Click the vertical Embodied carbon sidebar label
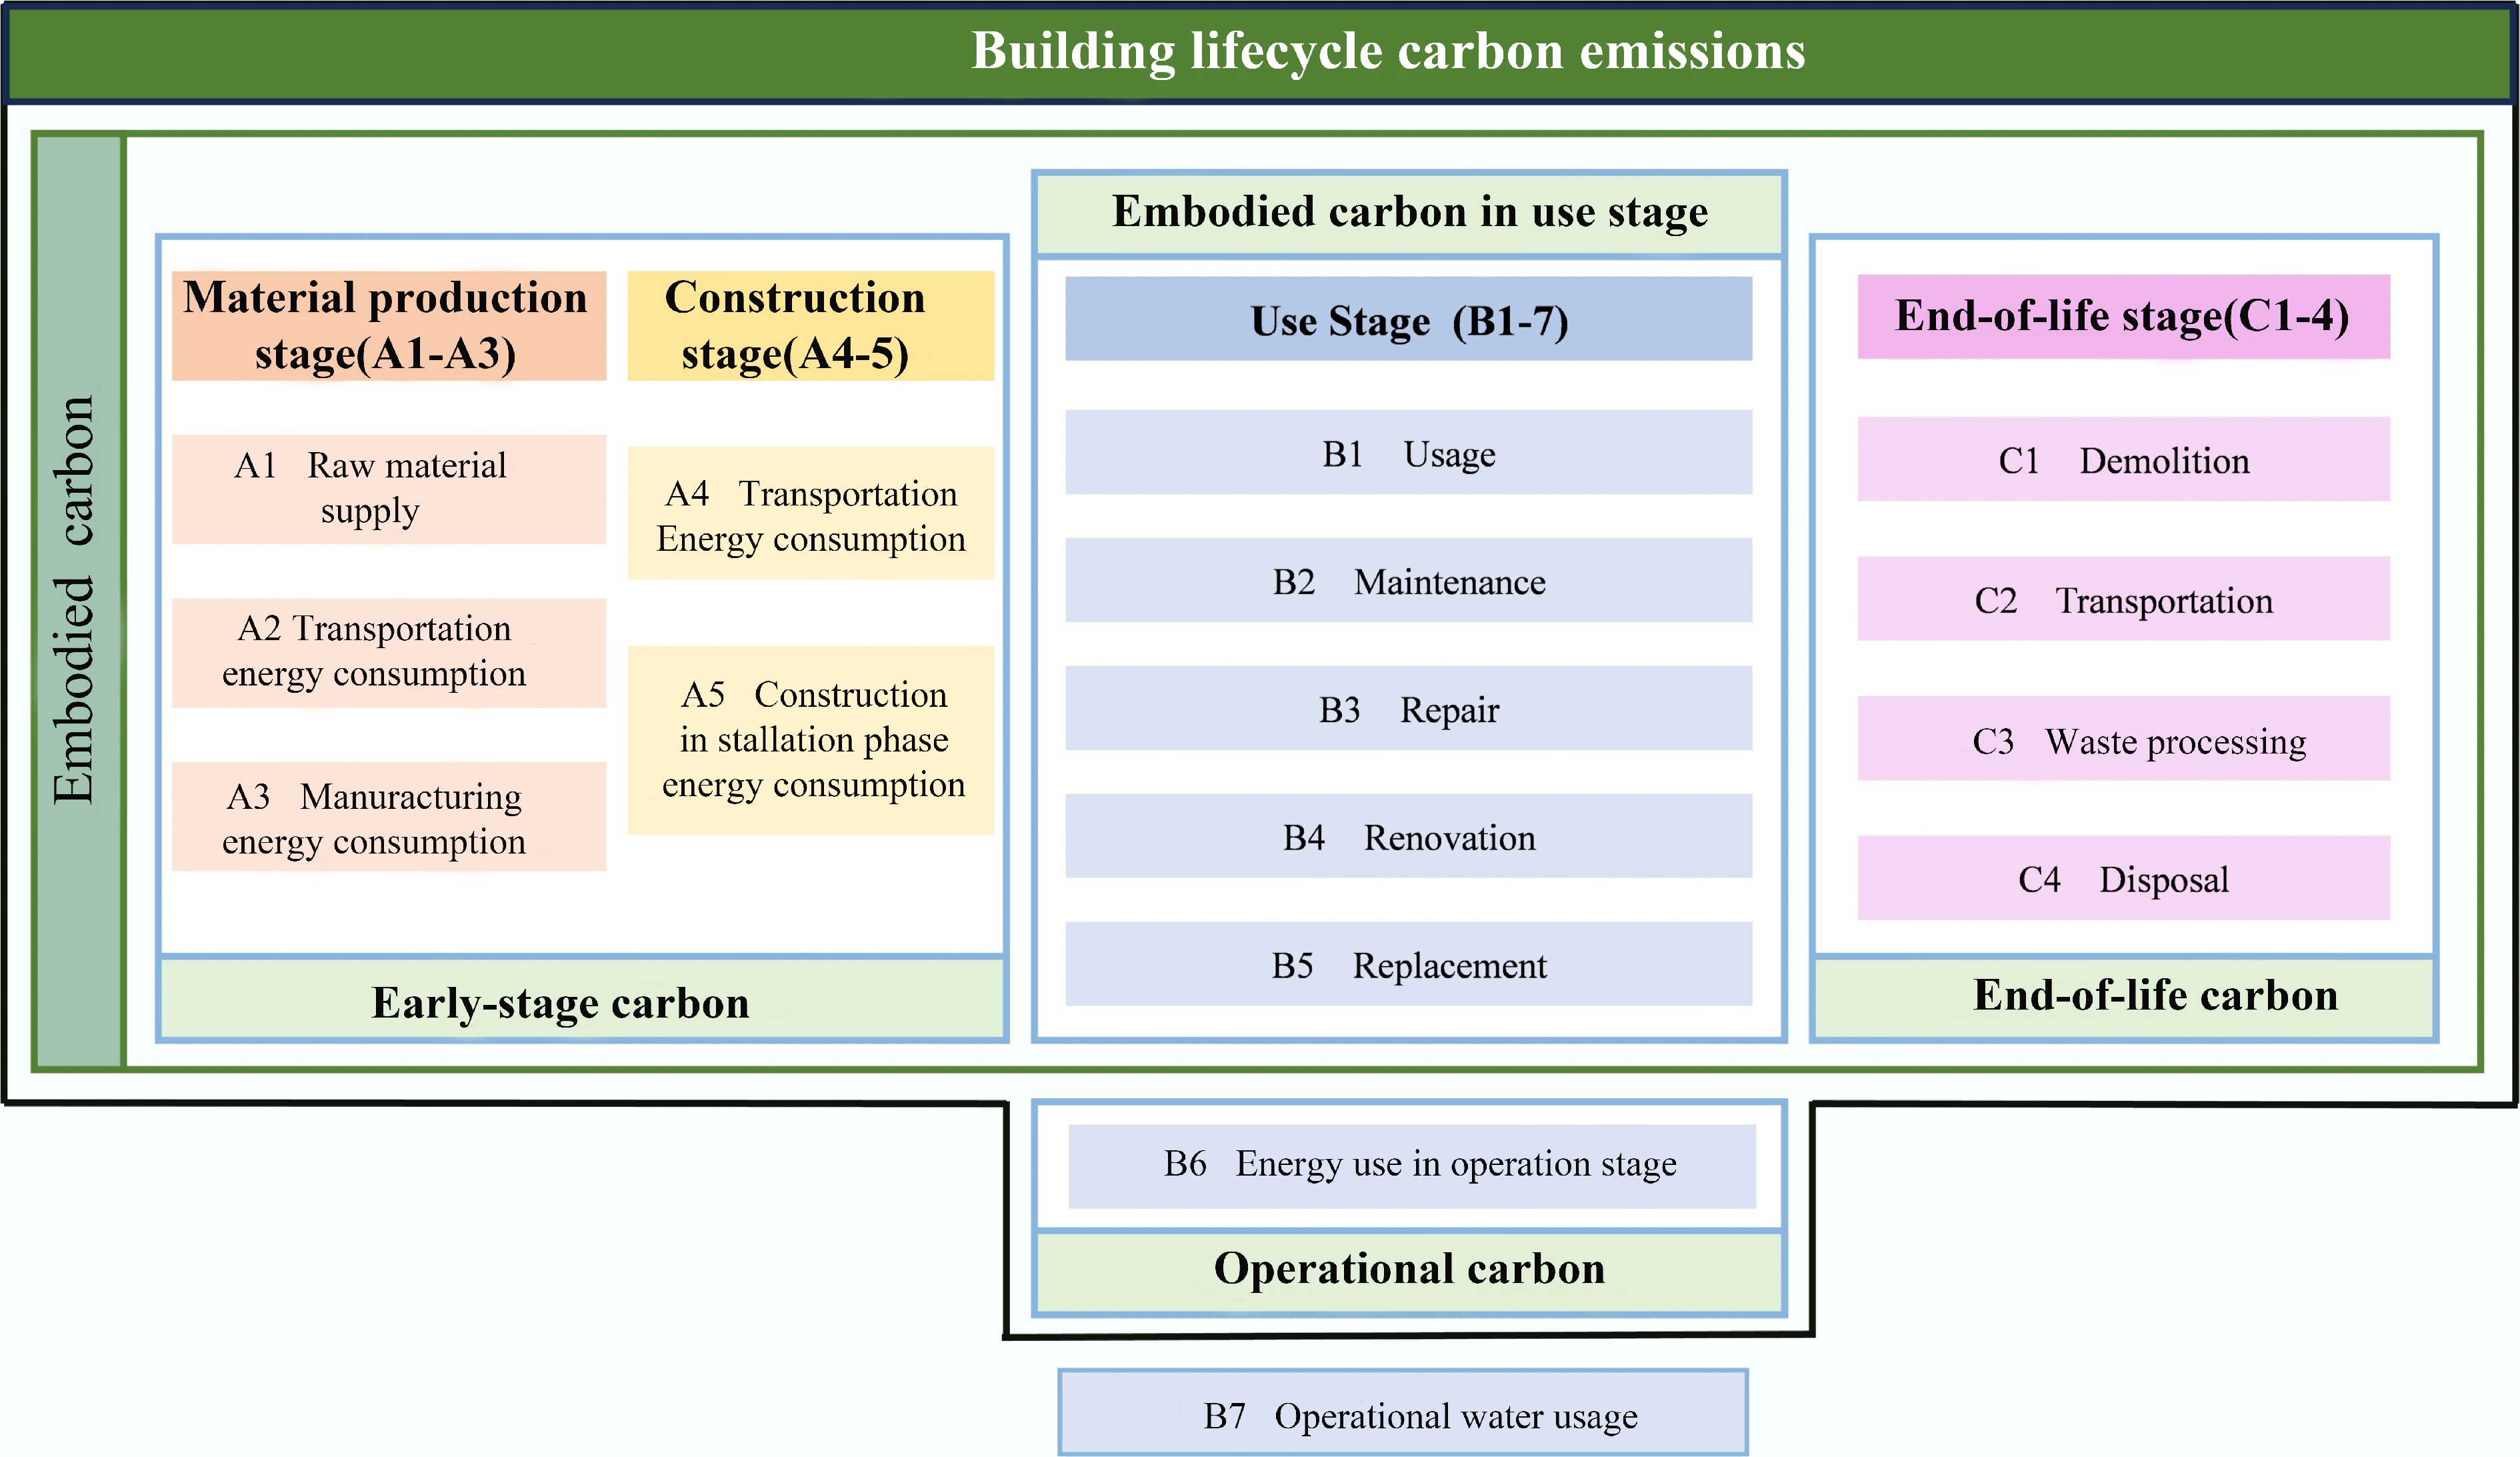2520x1457 pixels. [78, 600]
